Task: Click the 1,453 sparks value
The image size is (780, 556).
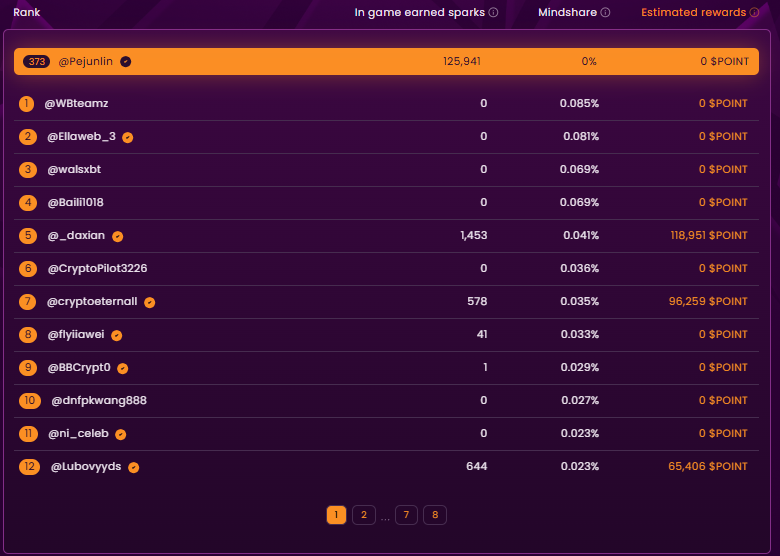Action: [x=474, y=236]
